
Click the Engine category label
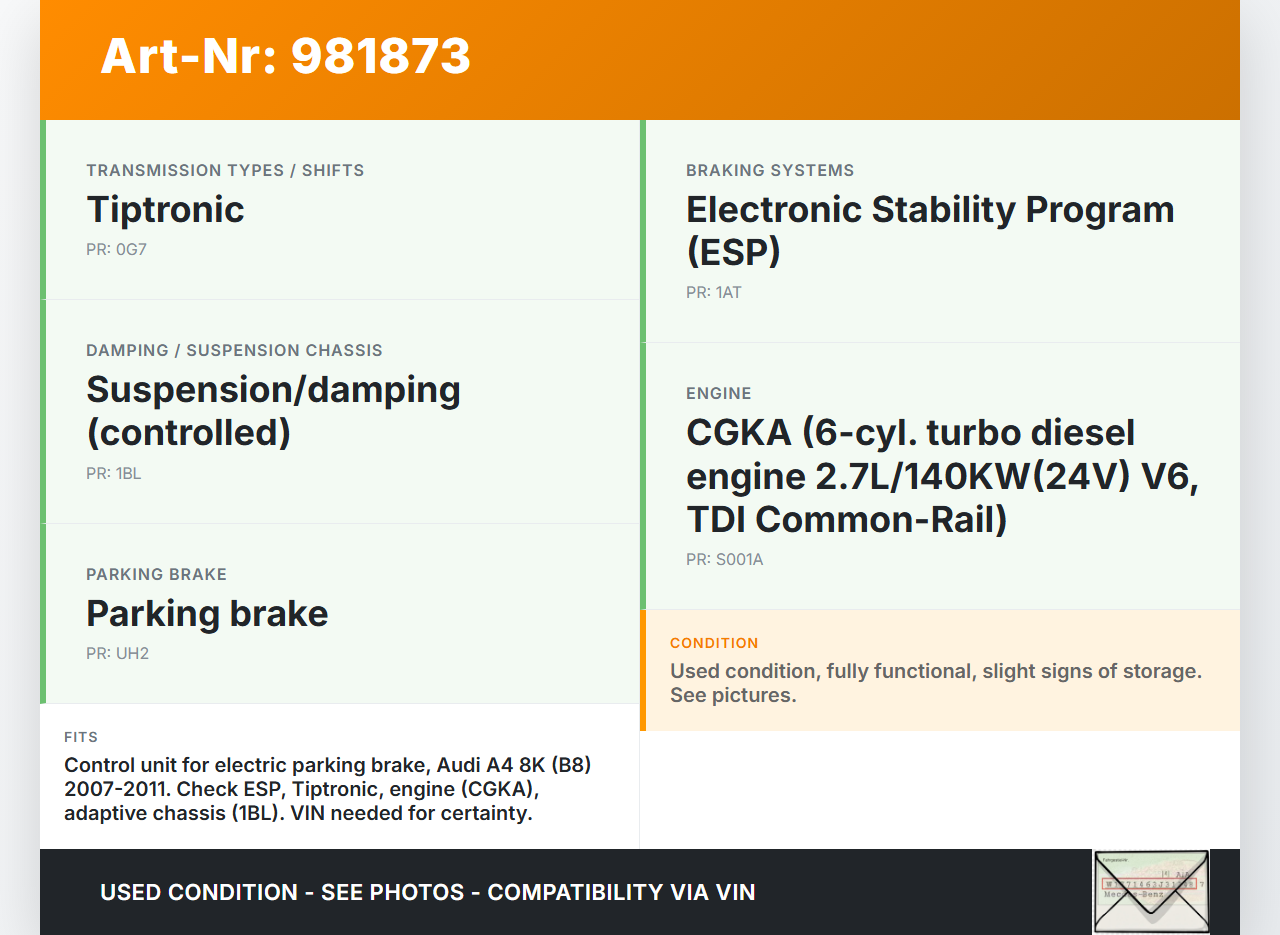tap(718, 393)
